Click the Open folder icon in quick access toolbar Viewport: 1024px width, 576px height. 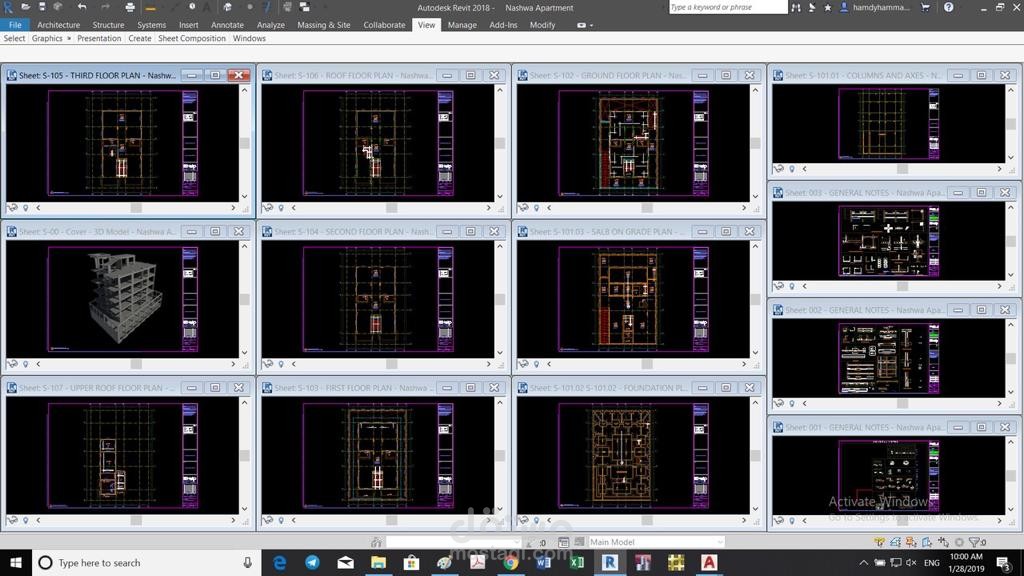point(25,7)
